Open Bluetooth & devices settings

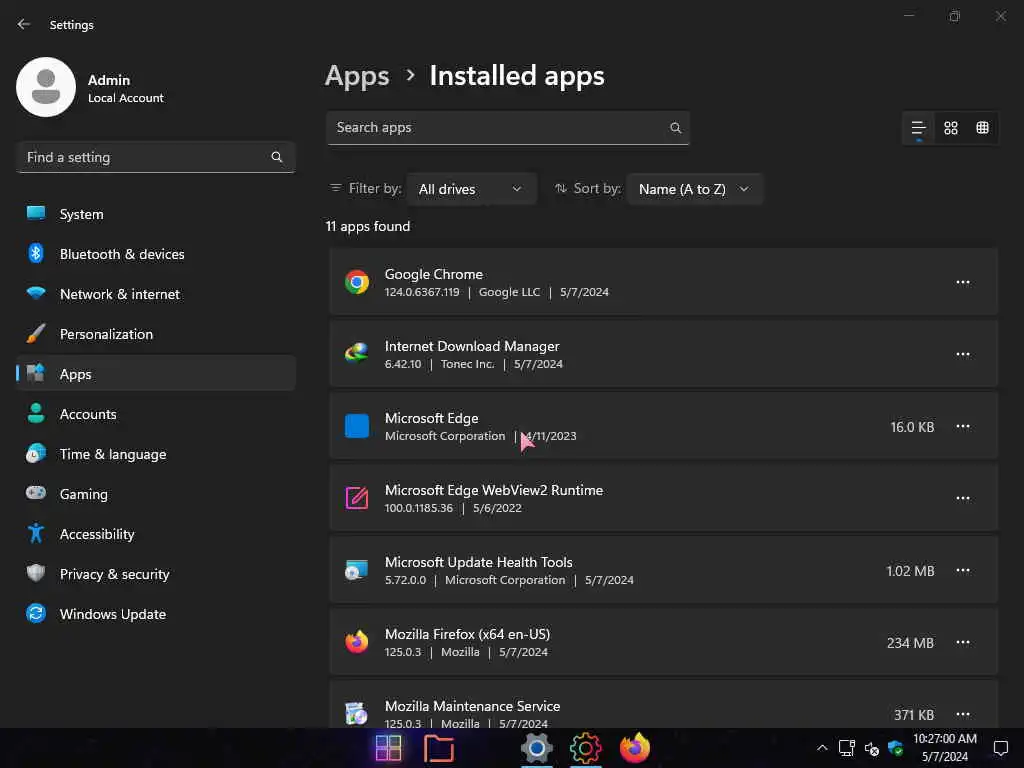(x=155, y=254)
